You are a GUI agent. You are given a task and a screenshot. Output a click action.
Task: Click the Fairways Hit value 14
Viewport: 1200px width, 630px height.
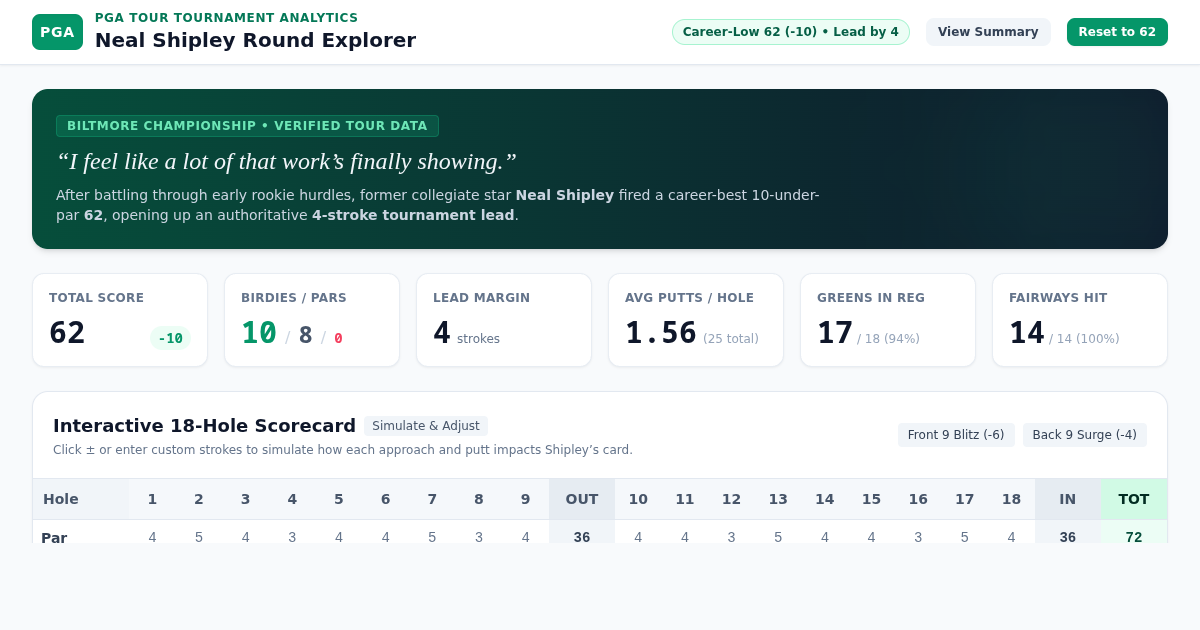[x=1027, y=333]
